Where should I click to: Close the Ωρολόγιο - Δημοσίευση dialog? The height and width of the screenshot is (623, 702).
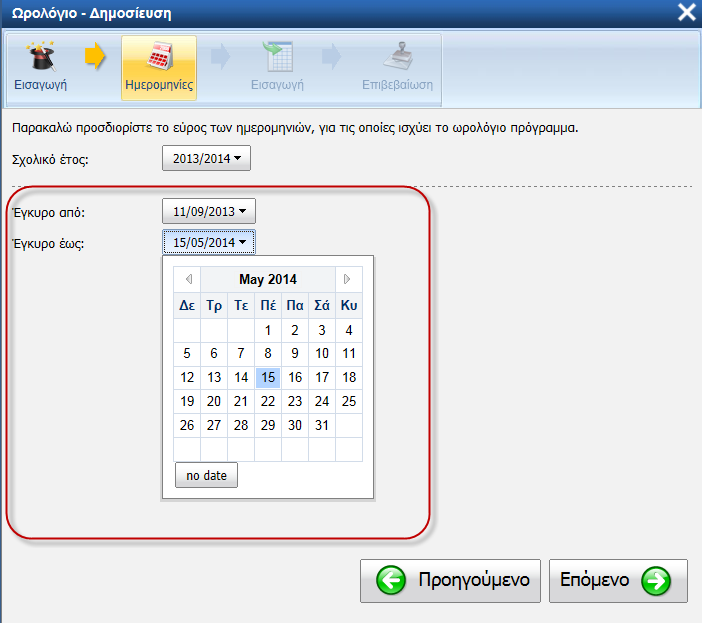[x=686, y=13]
